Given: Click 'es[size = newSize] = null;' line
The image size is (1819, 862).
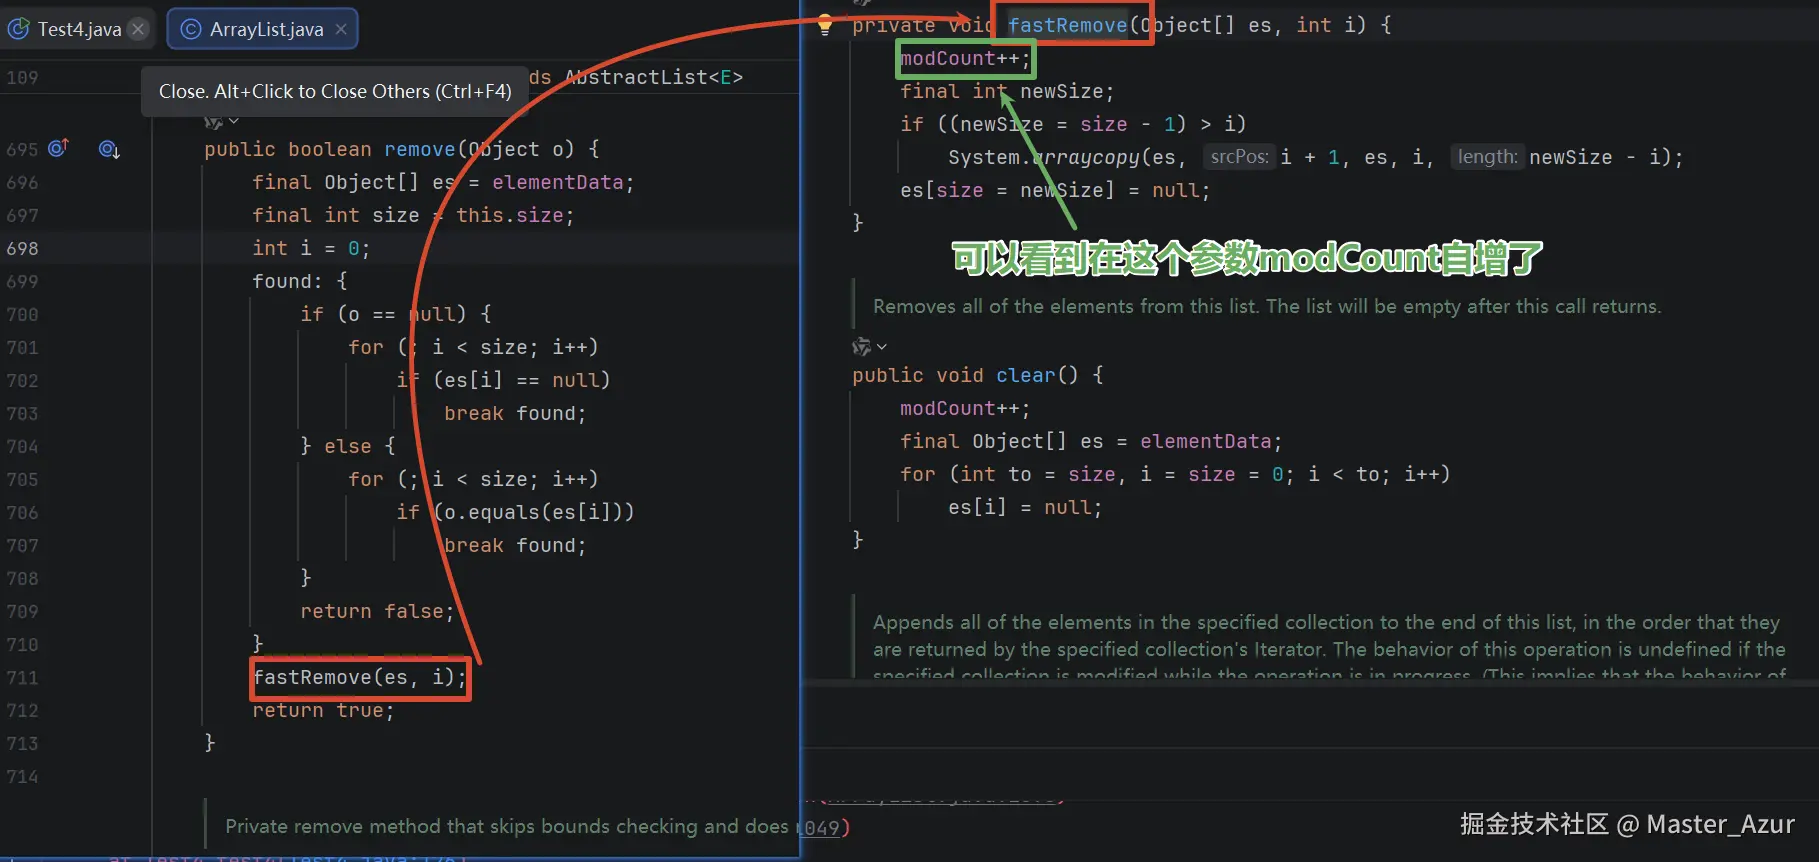Looking at the screenshot, I should [x=1055, y=190].
